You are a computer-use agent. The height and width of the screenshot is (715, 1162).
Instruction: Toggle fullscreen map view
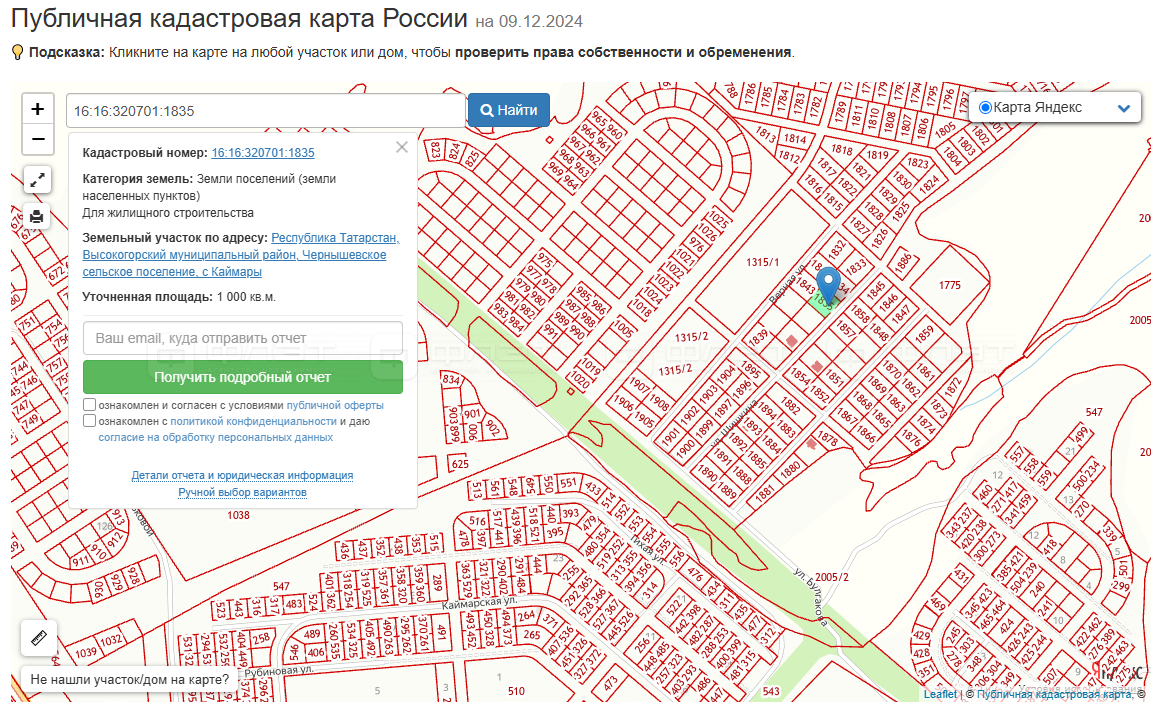coord(37,180)
